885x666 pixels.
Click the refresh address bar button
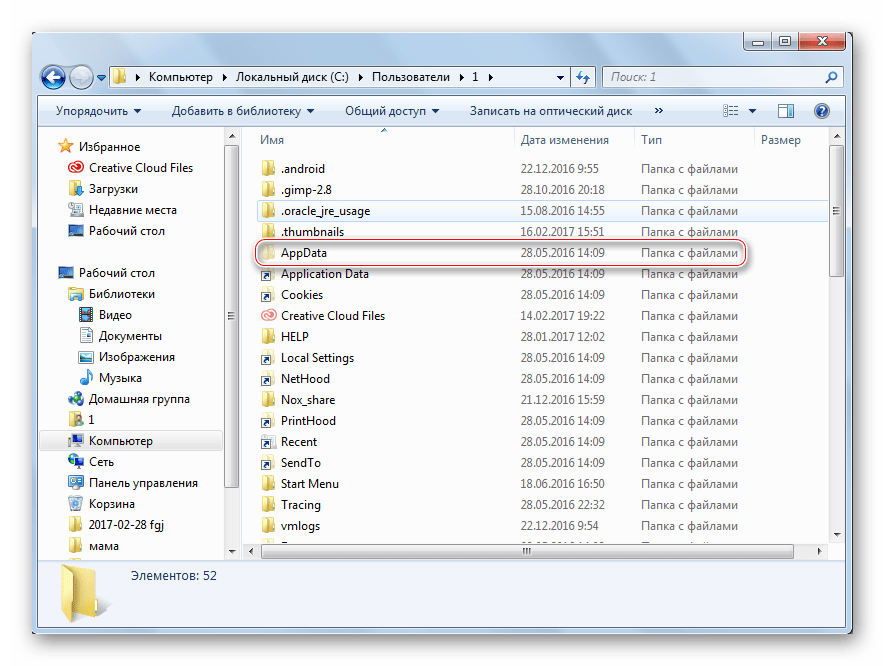coord(583,77)
